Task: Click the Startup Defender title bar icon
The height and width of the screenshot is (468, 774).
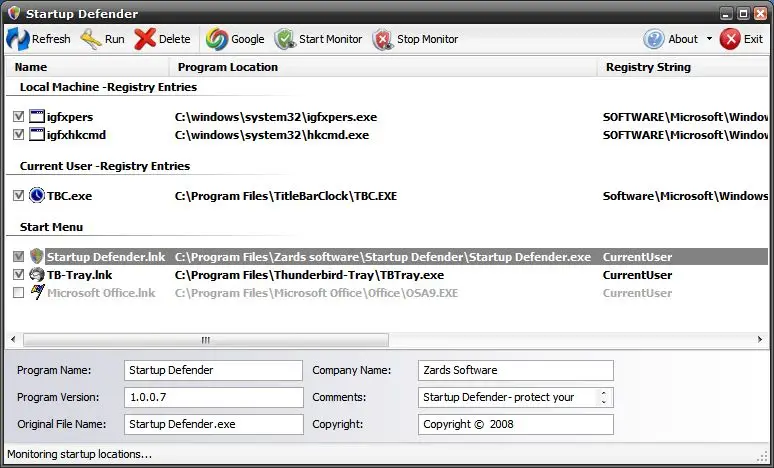Action: tap(14, 13)
